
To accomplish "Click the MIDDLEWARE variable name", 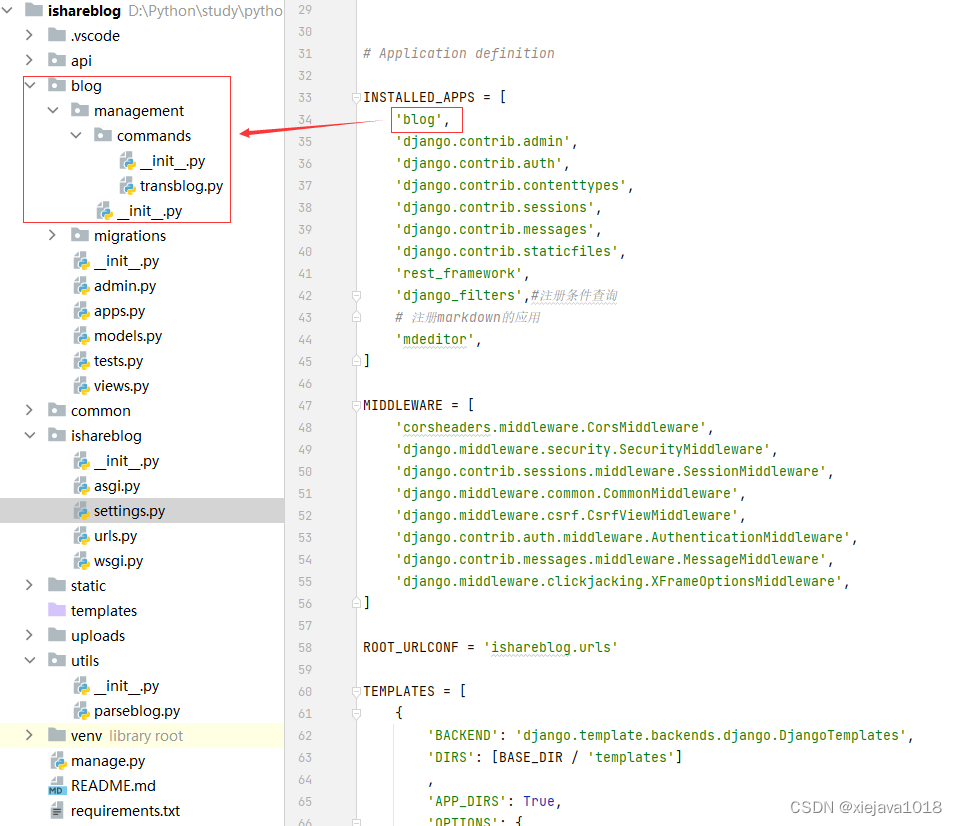I will click(x=403, y=405).
